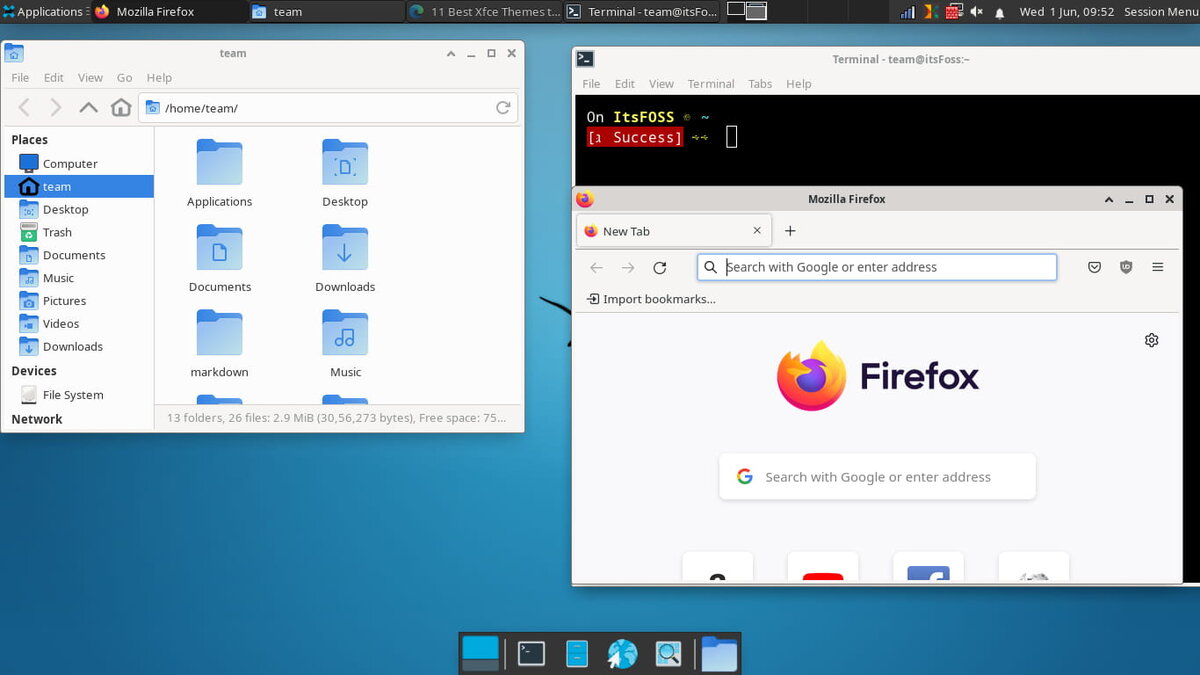Launch Terminal from the dock
Viewport: 1200px width, 675px height.
pyautogui.click(x=531, y=654)
